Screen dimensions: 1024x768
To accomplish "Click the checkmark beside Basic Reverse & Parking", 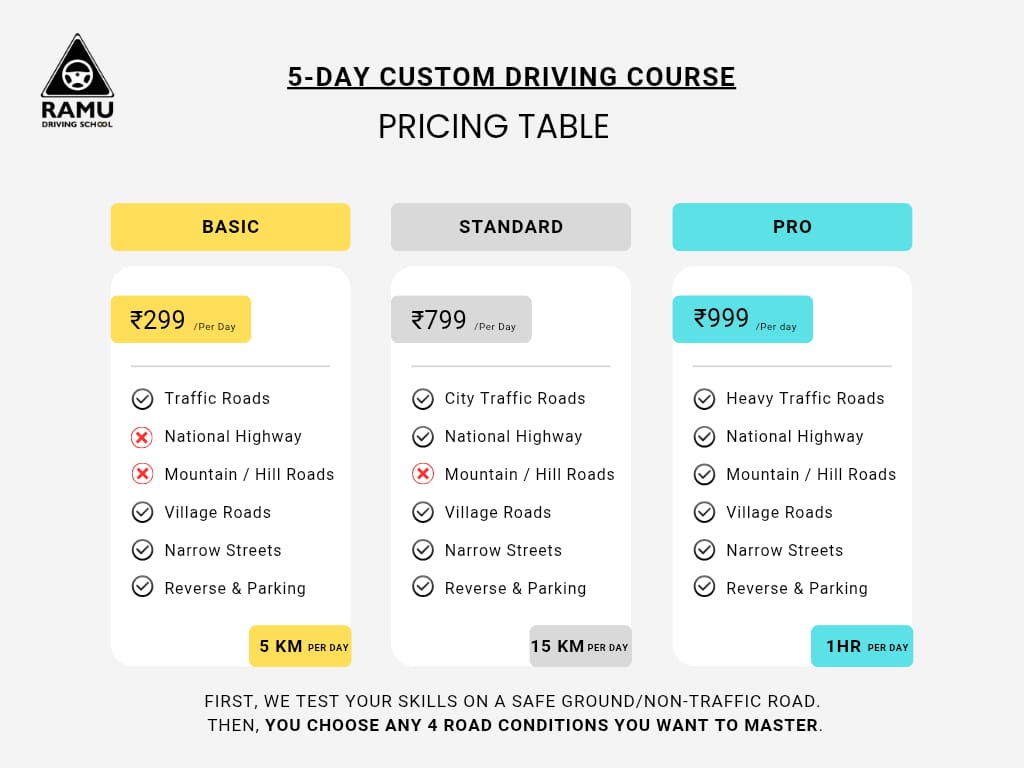I will point(142,587).
